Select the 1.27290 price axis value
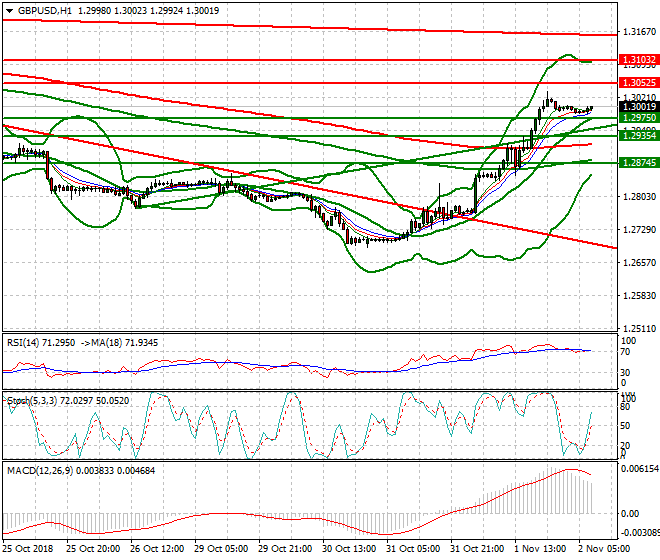Image resolution: width=660 pixels, height=560 pixels. point(639,229)
